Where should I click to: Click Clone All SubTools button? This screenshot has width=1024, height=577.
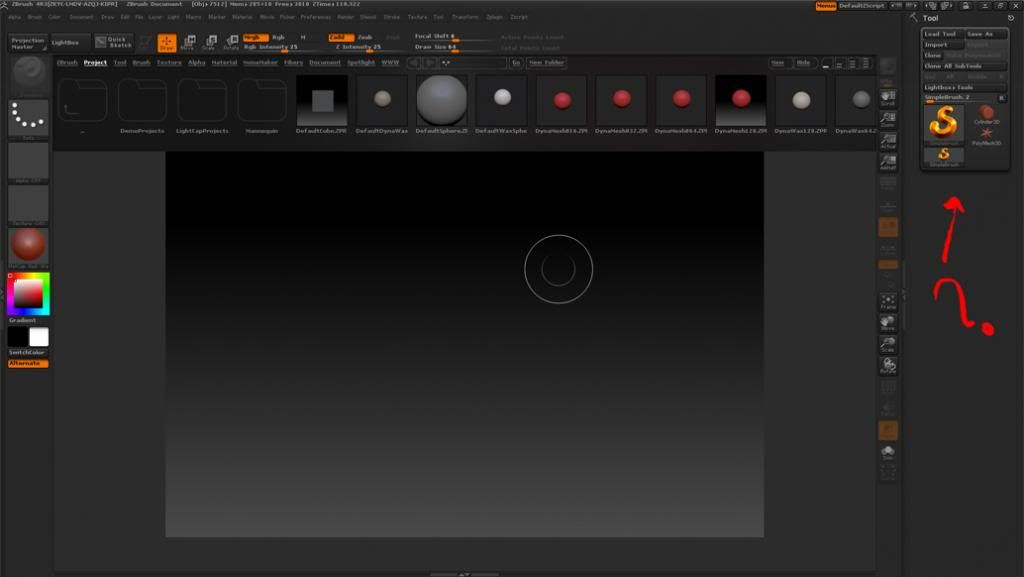[x=964, y=66]
